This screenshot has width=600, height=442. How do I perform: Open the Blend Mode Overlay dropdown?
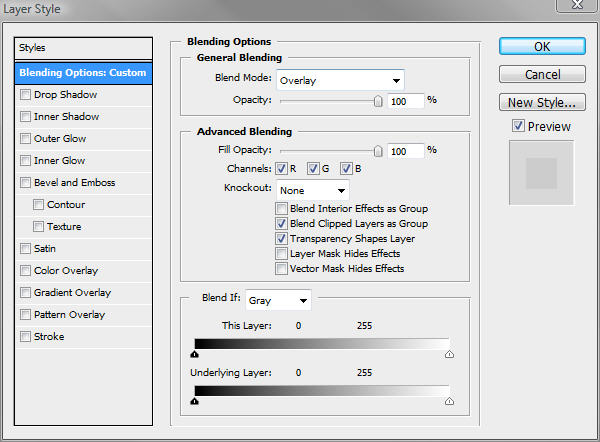coord(340,80)
